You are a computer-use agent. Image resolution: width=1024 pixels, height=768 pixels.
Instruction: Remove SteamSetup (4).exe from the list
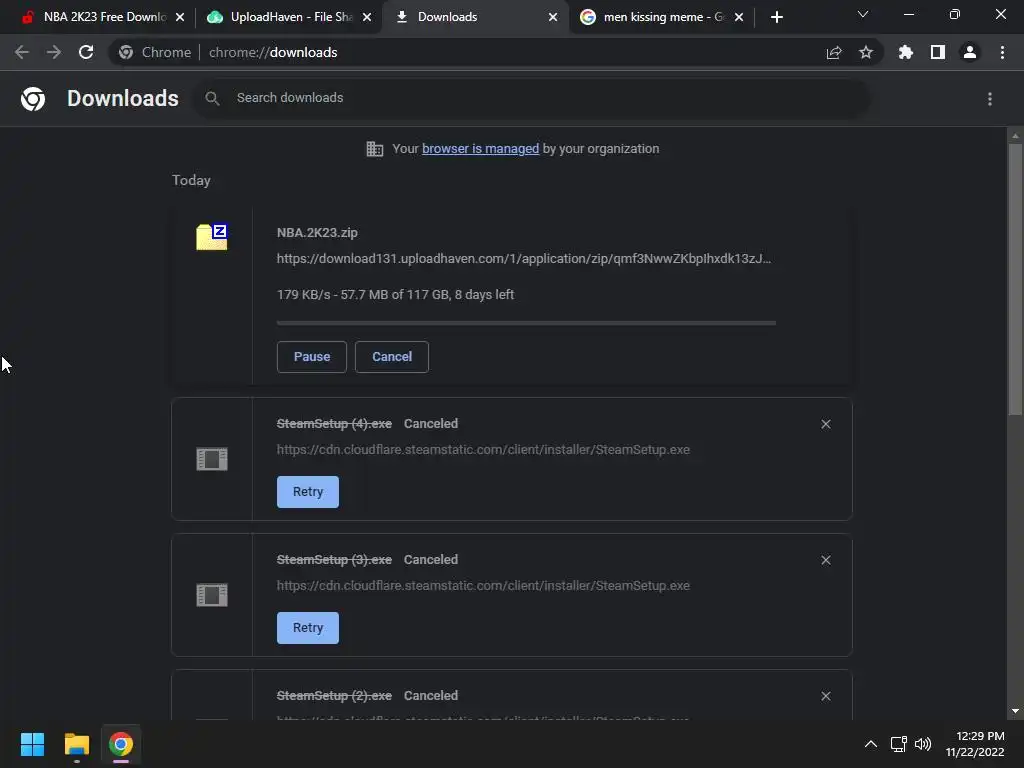[x=826, y=424]
